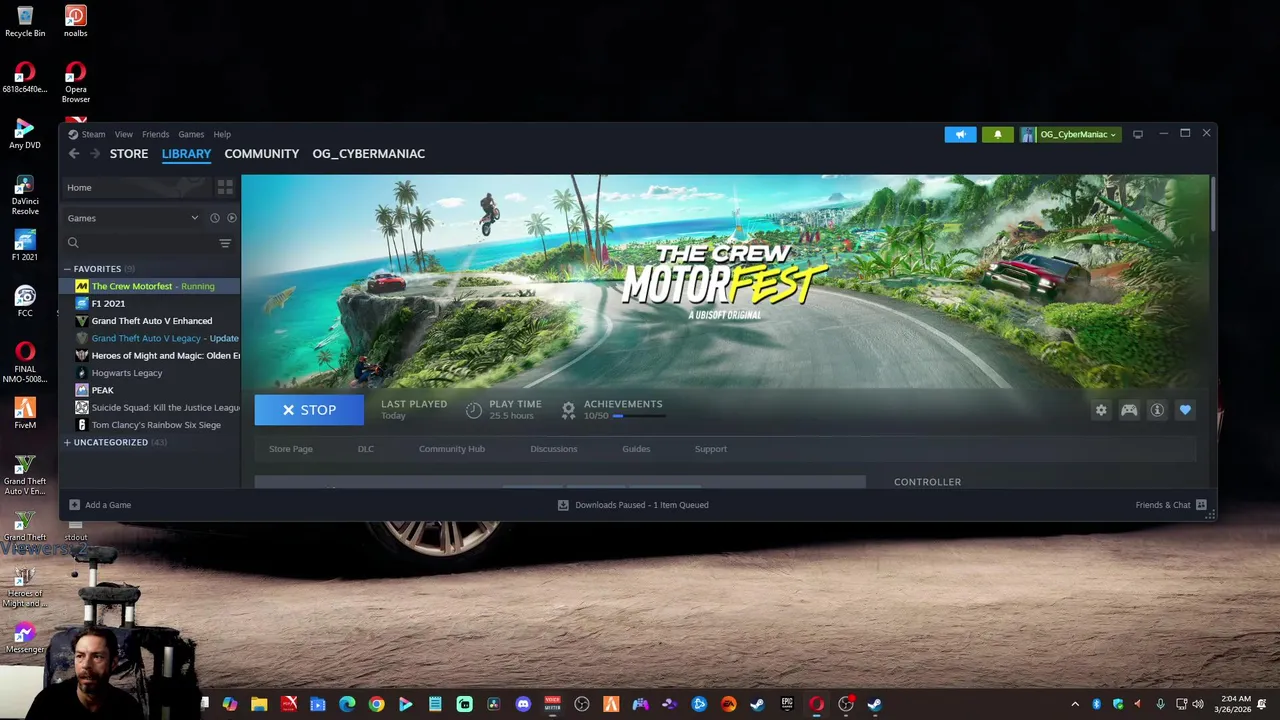Open Opera Browser desktop shortcut
The width and height of the screenshot is (1280, 720).
[75, 82]
